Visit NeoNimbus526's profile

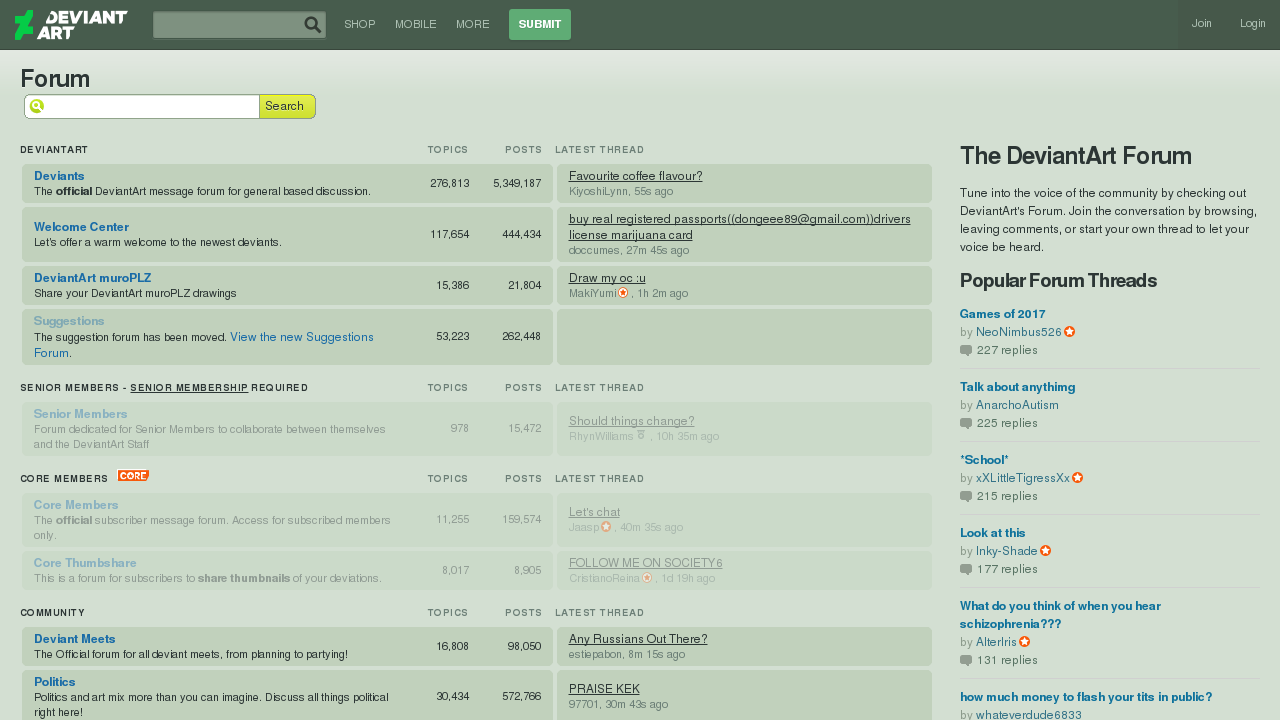pos(1019,332)
